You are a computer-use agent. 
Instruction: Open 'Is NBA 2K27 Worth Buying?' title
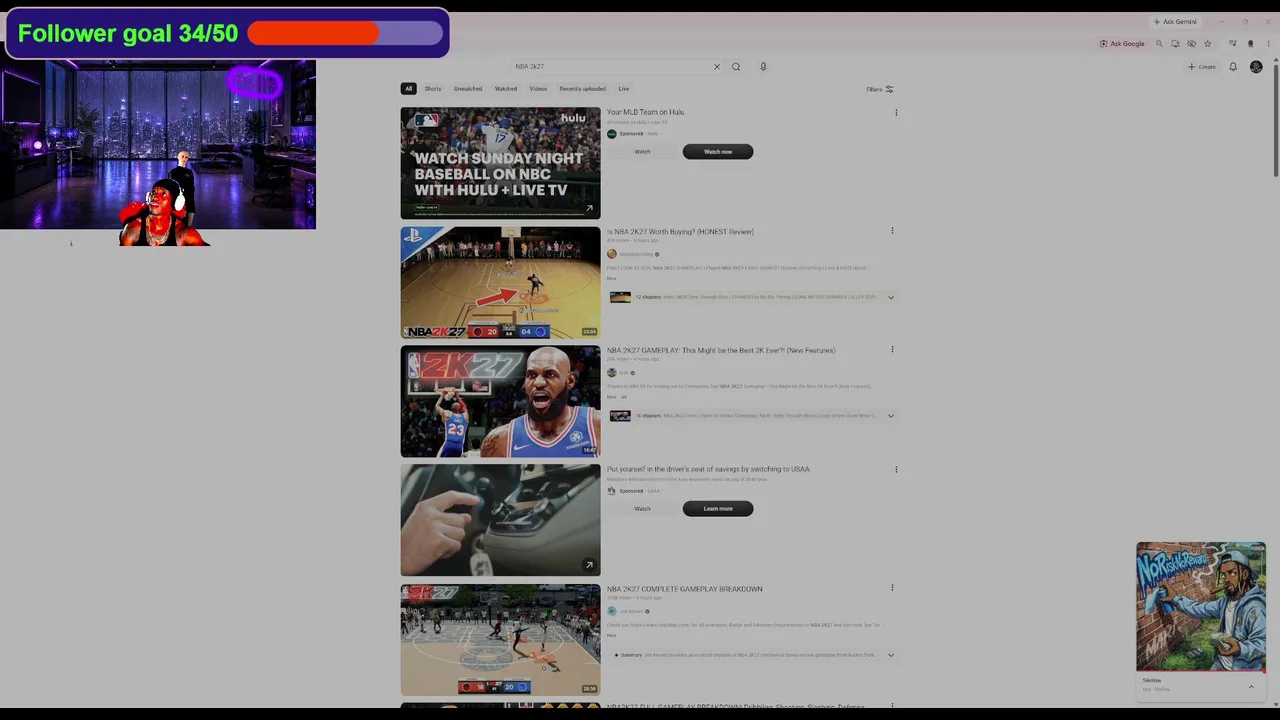[x=680, y=232]
